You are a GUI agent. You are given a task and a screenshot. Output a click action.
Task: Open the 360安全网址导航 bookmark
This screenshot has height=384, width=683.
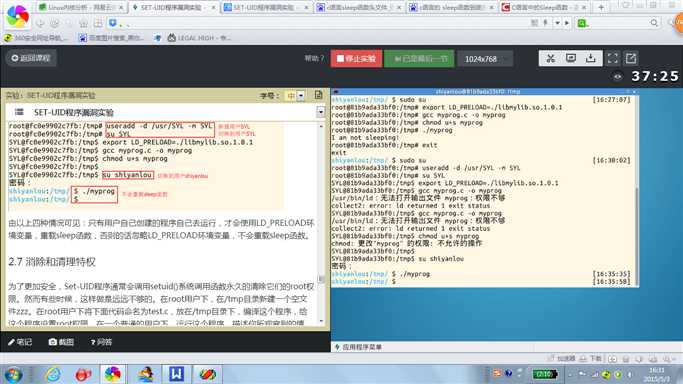(36, 38)
